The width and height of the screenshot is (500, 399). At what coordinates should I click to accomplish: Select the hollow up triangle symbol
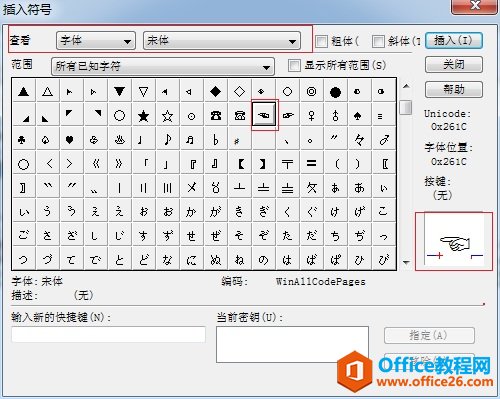pyautogui.click(x=47, y=91)
